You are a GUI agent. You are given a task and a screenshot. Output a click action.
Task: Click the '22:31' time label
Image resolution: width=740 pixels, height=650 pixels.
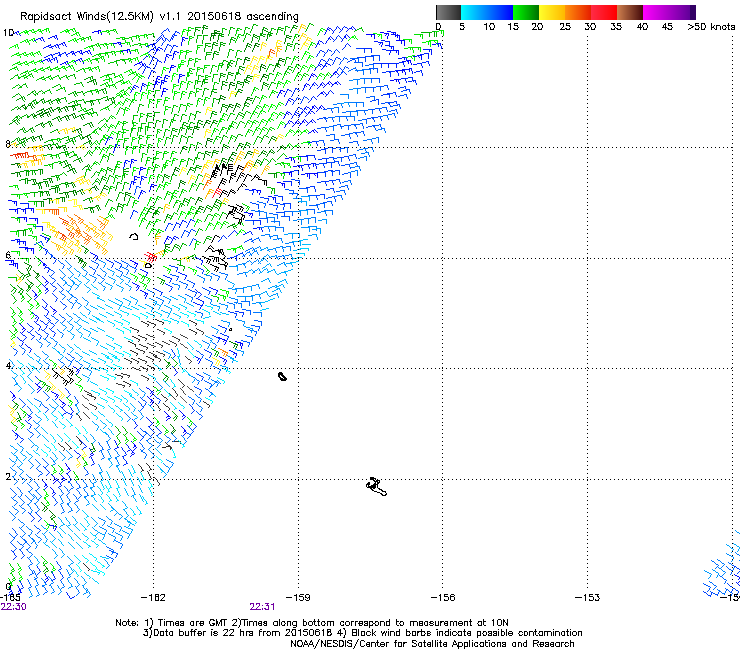pyautogui.click(x=262, y=607)
